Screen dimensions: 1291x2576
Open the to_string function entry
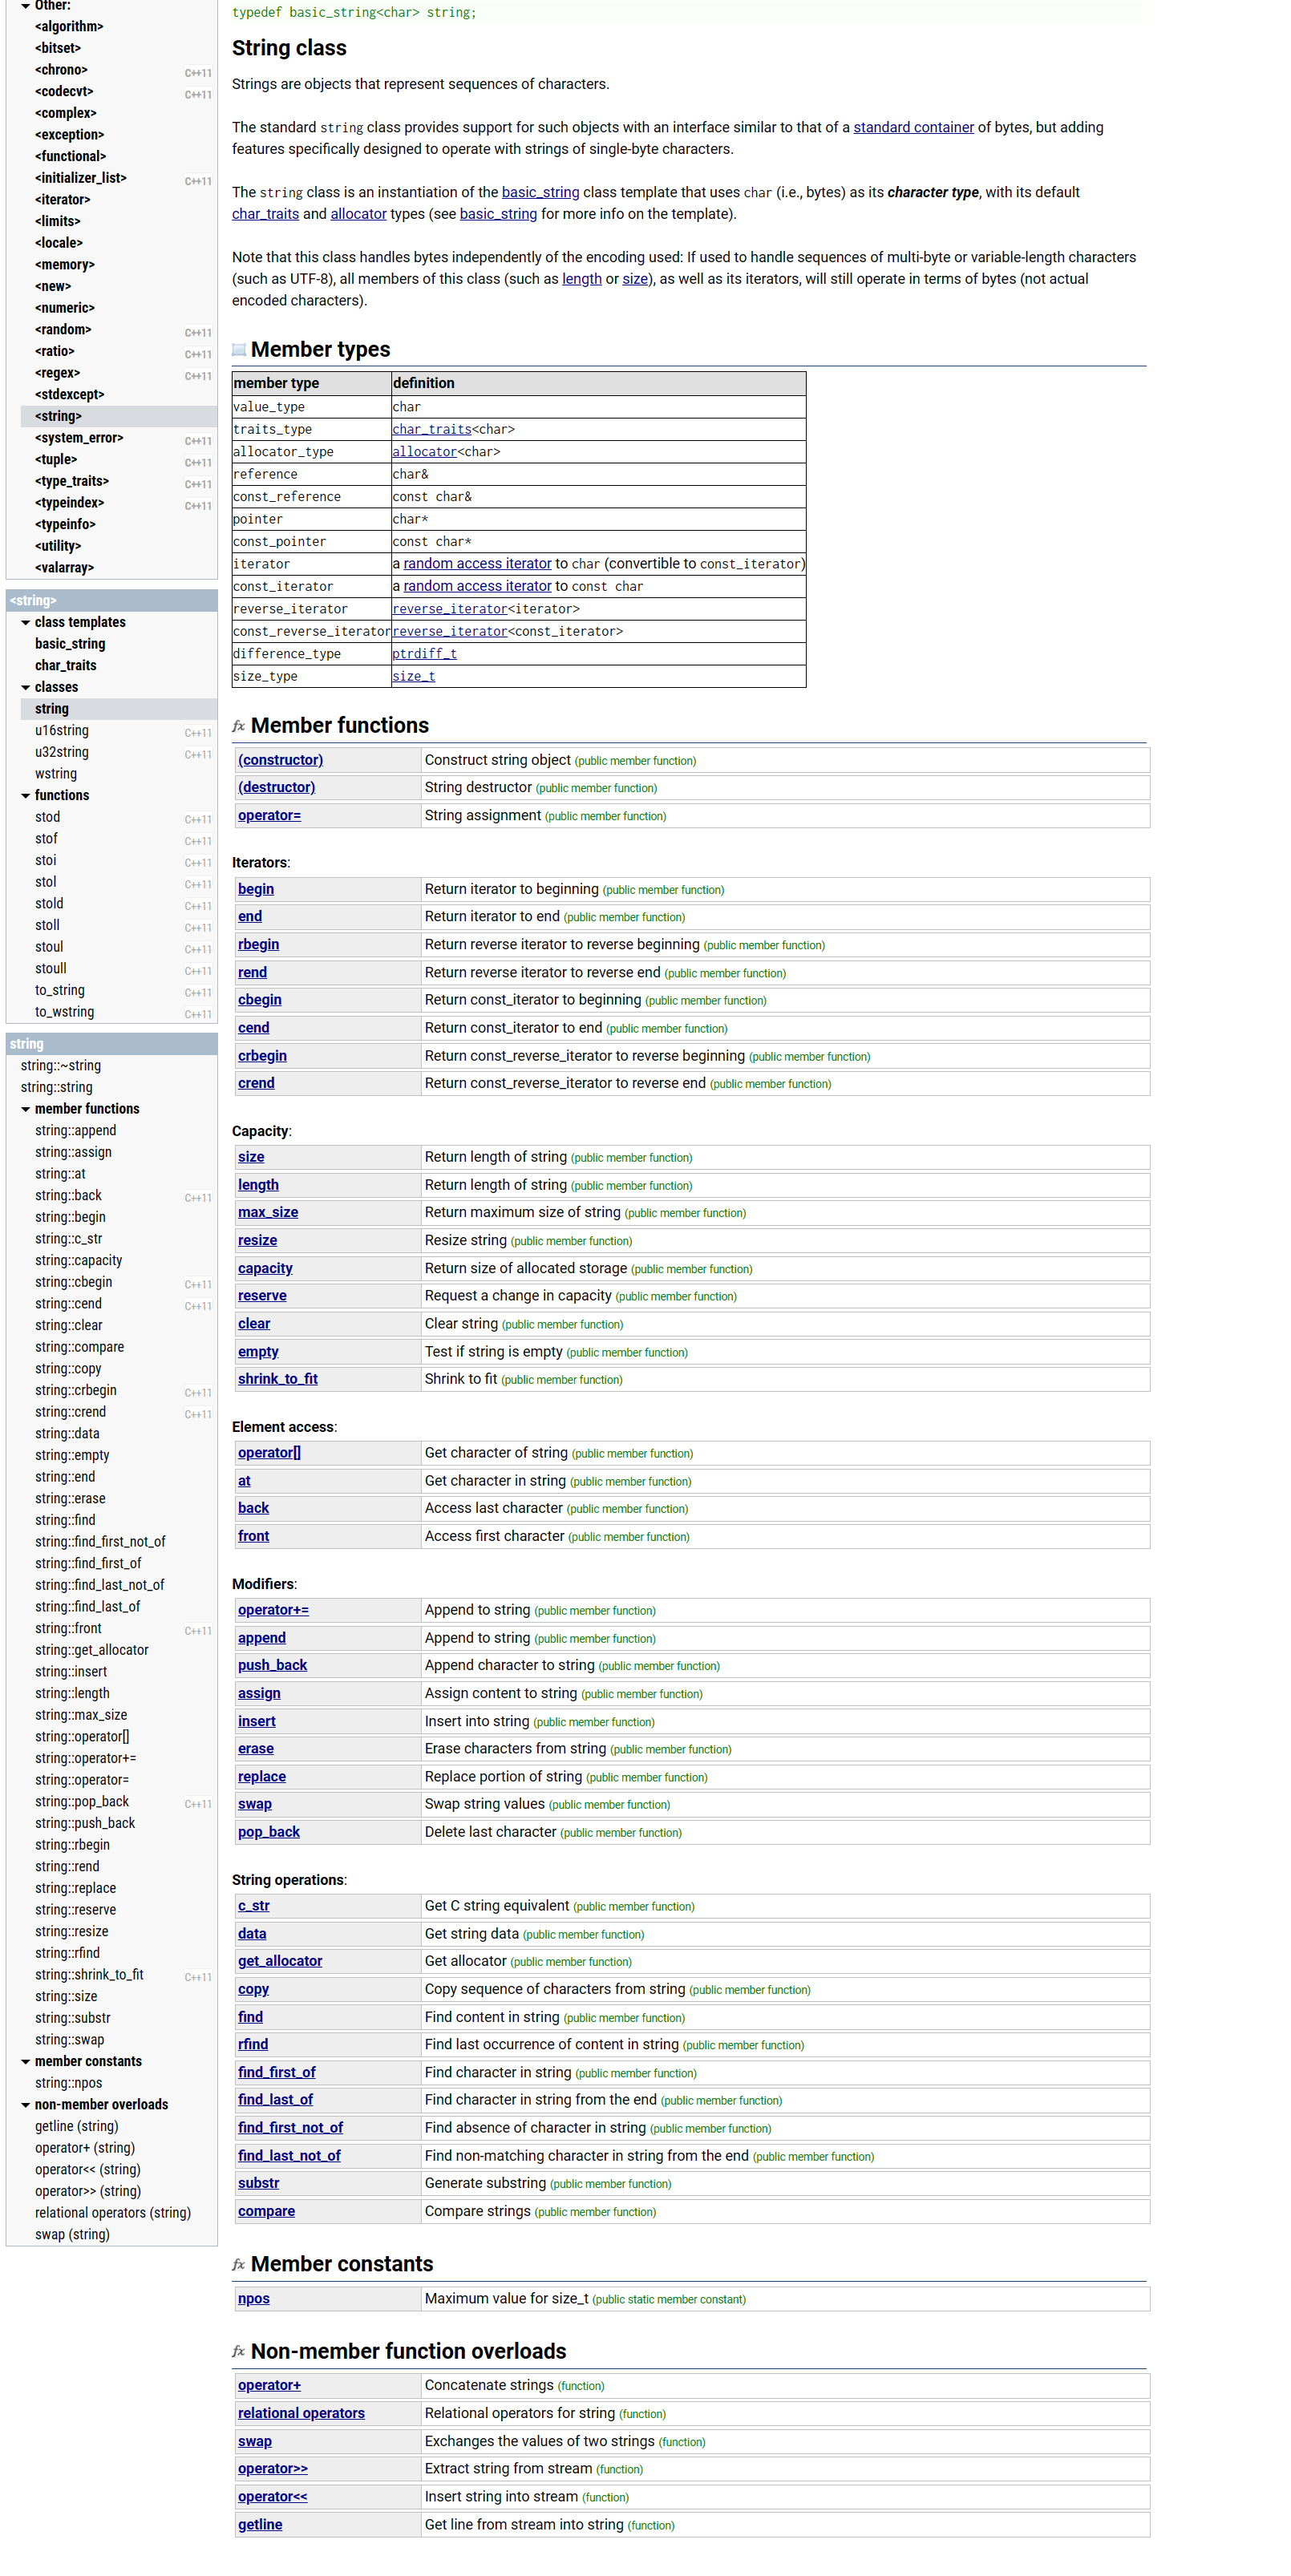tap(60, 990)
